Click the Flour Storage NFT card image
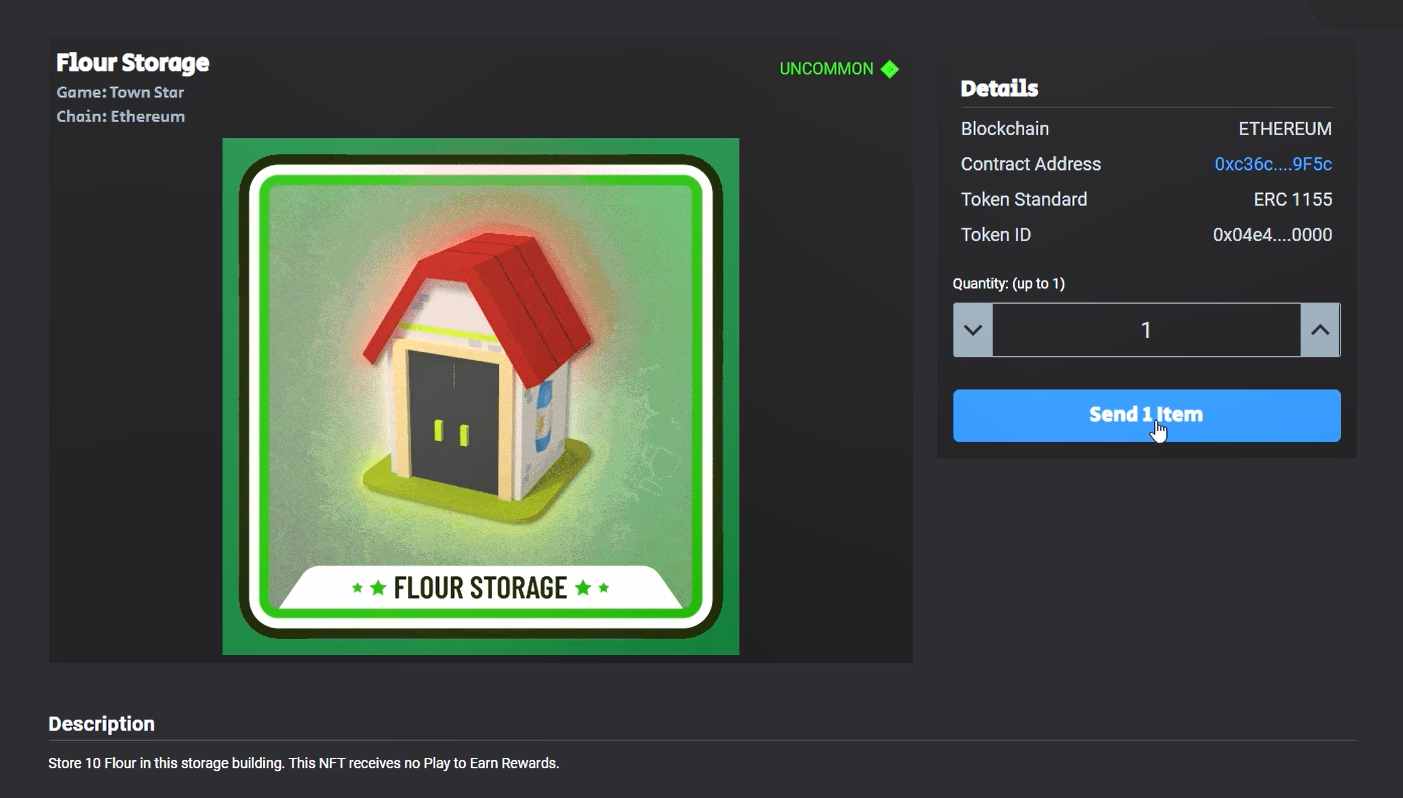Screen dimensions: 1403x798 (x=480, y=396)
